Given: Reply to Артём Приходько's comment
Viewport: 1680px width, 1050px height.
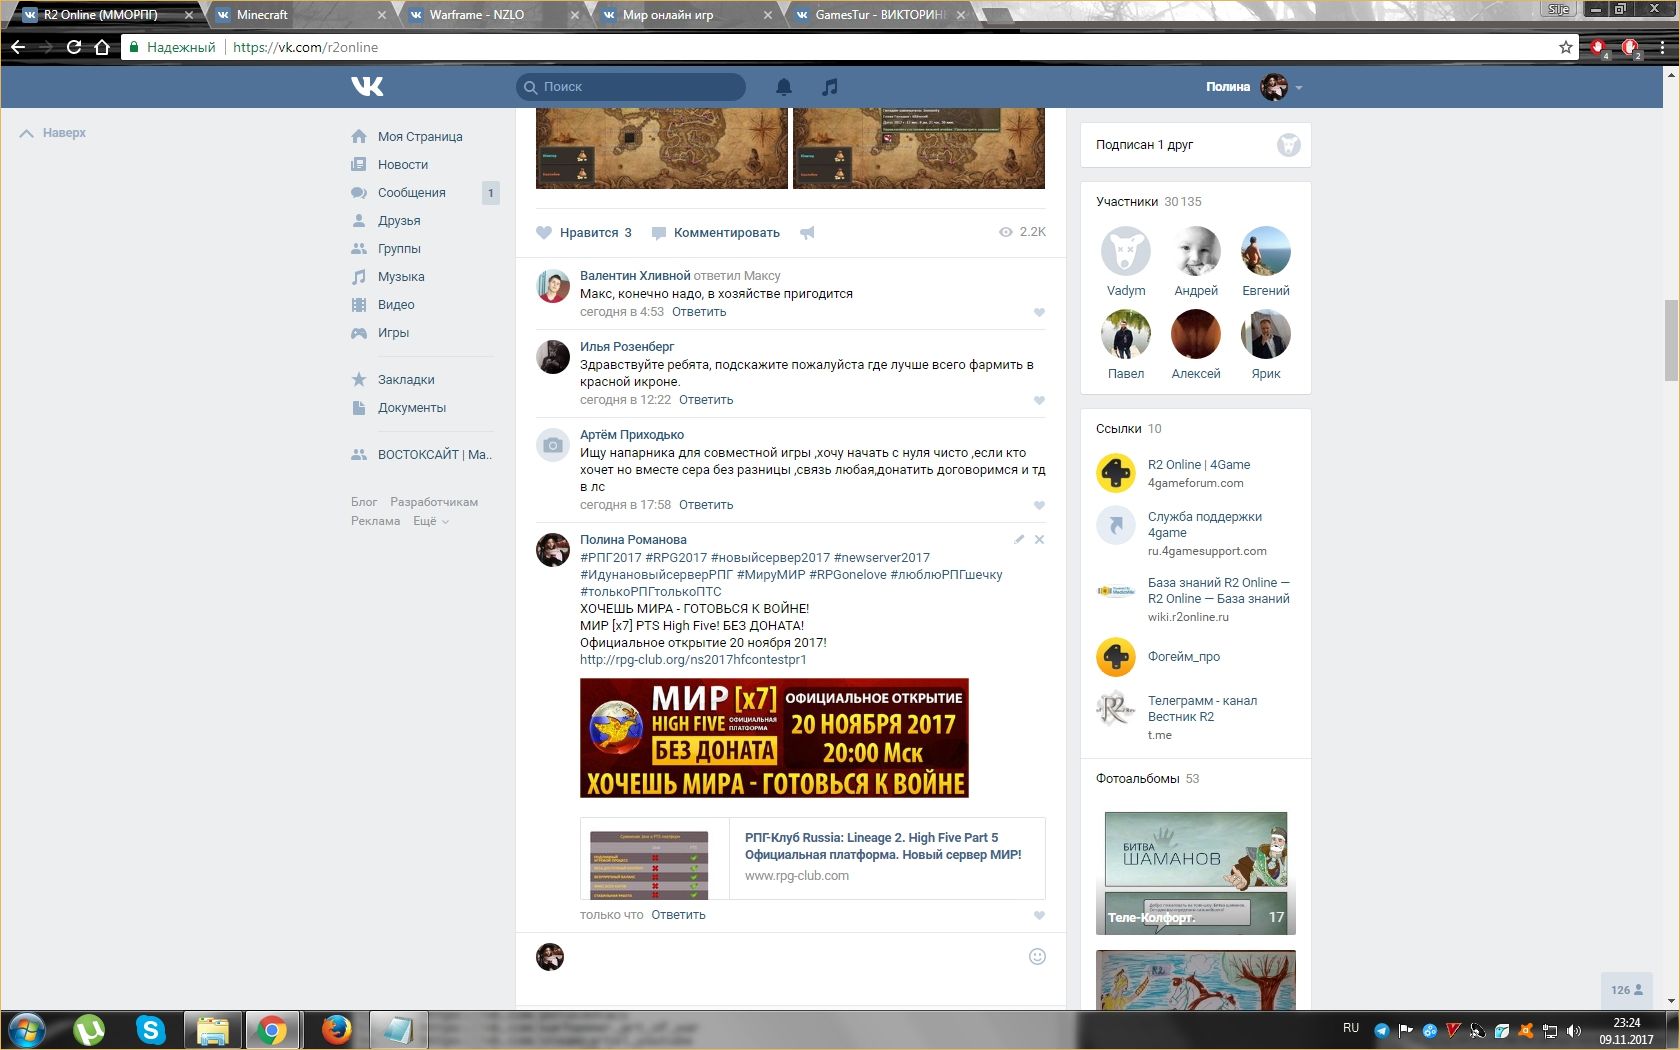Looking at the screenshot, I should (706, 505).
